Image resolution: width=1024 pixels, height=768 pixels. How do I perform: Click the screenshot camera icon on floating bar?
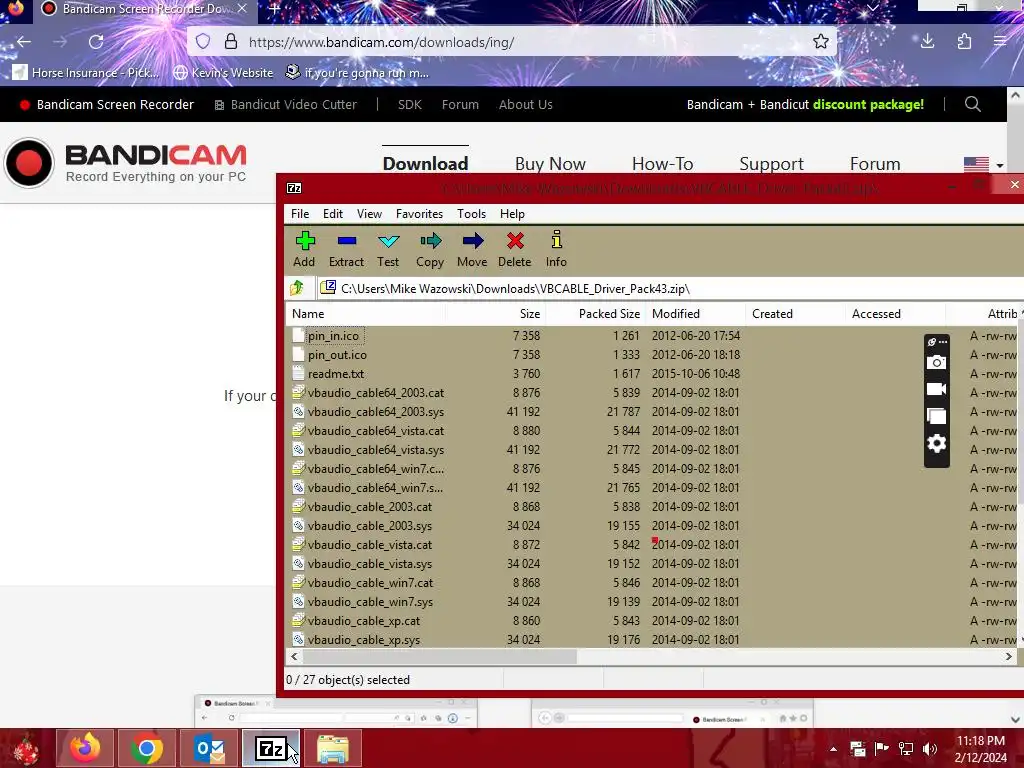tap(936, 362)
